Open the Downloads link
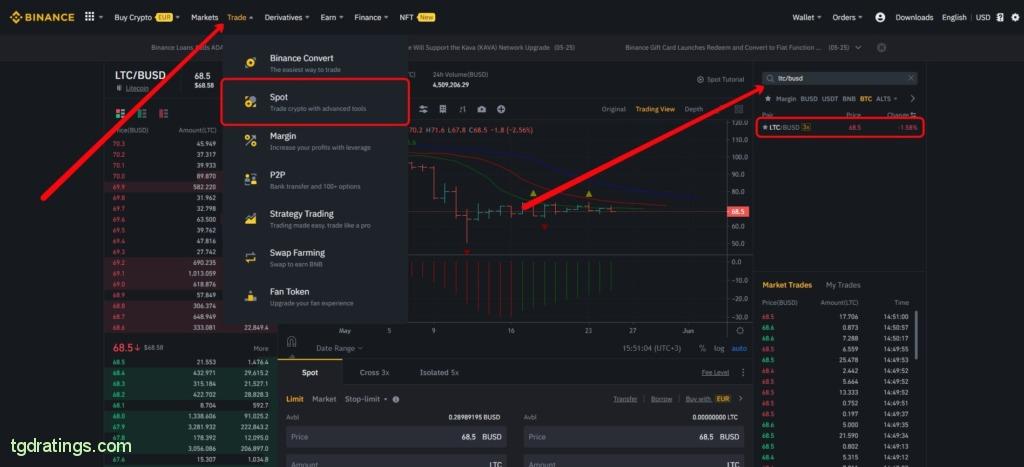 (x=914, y=18)
